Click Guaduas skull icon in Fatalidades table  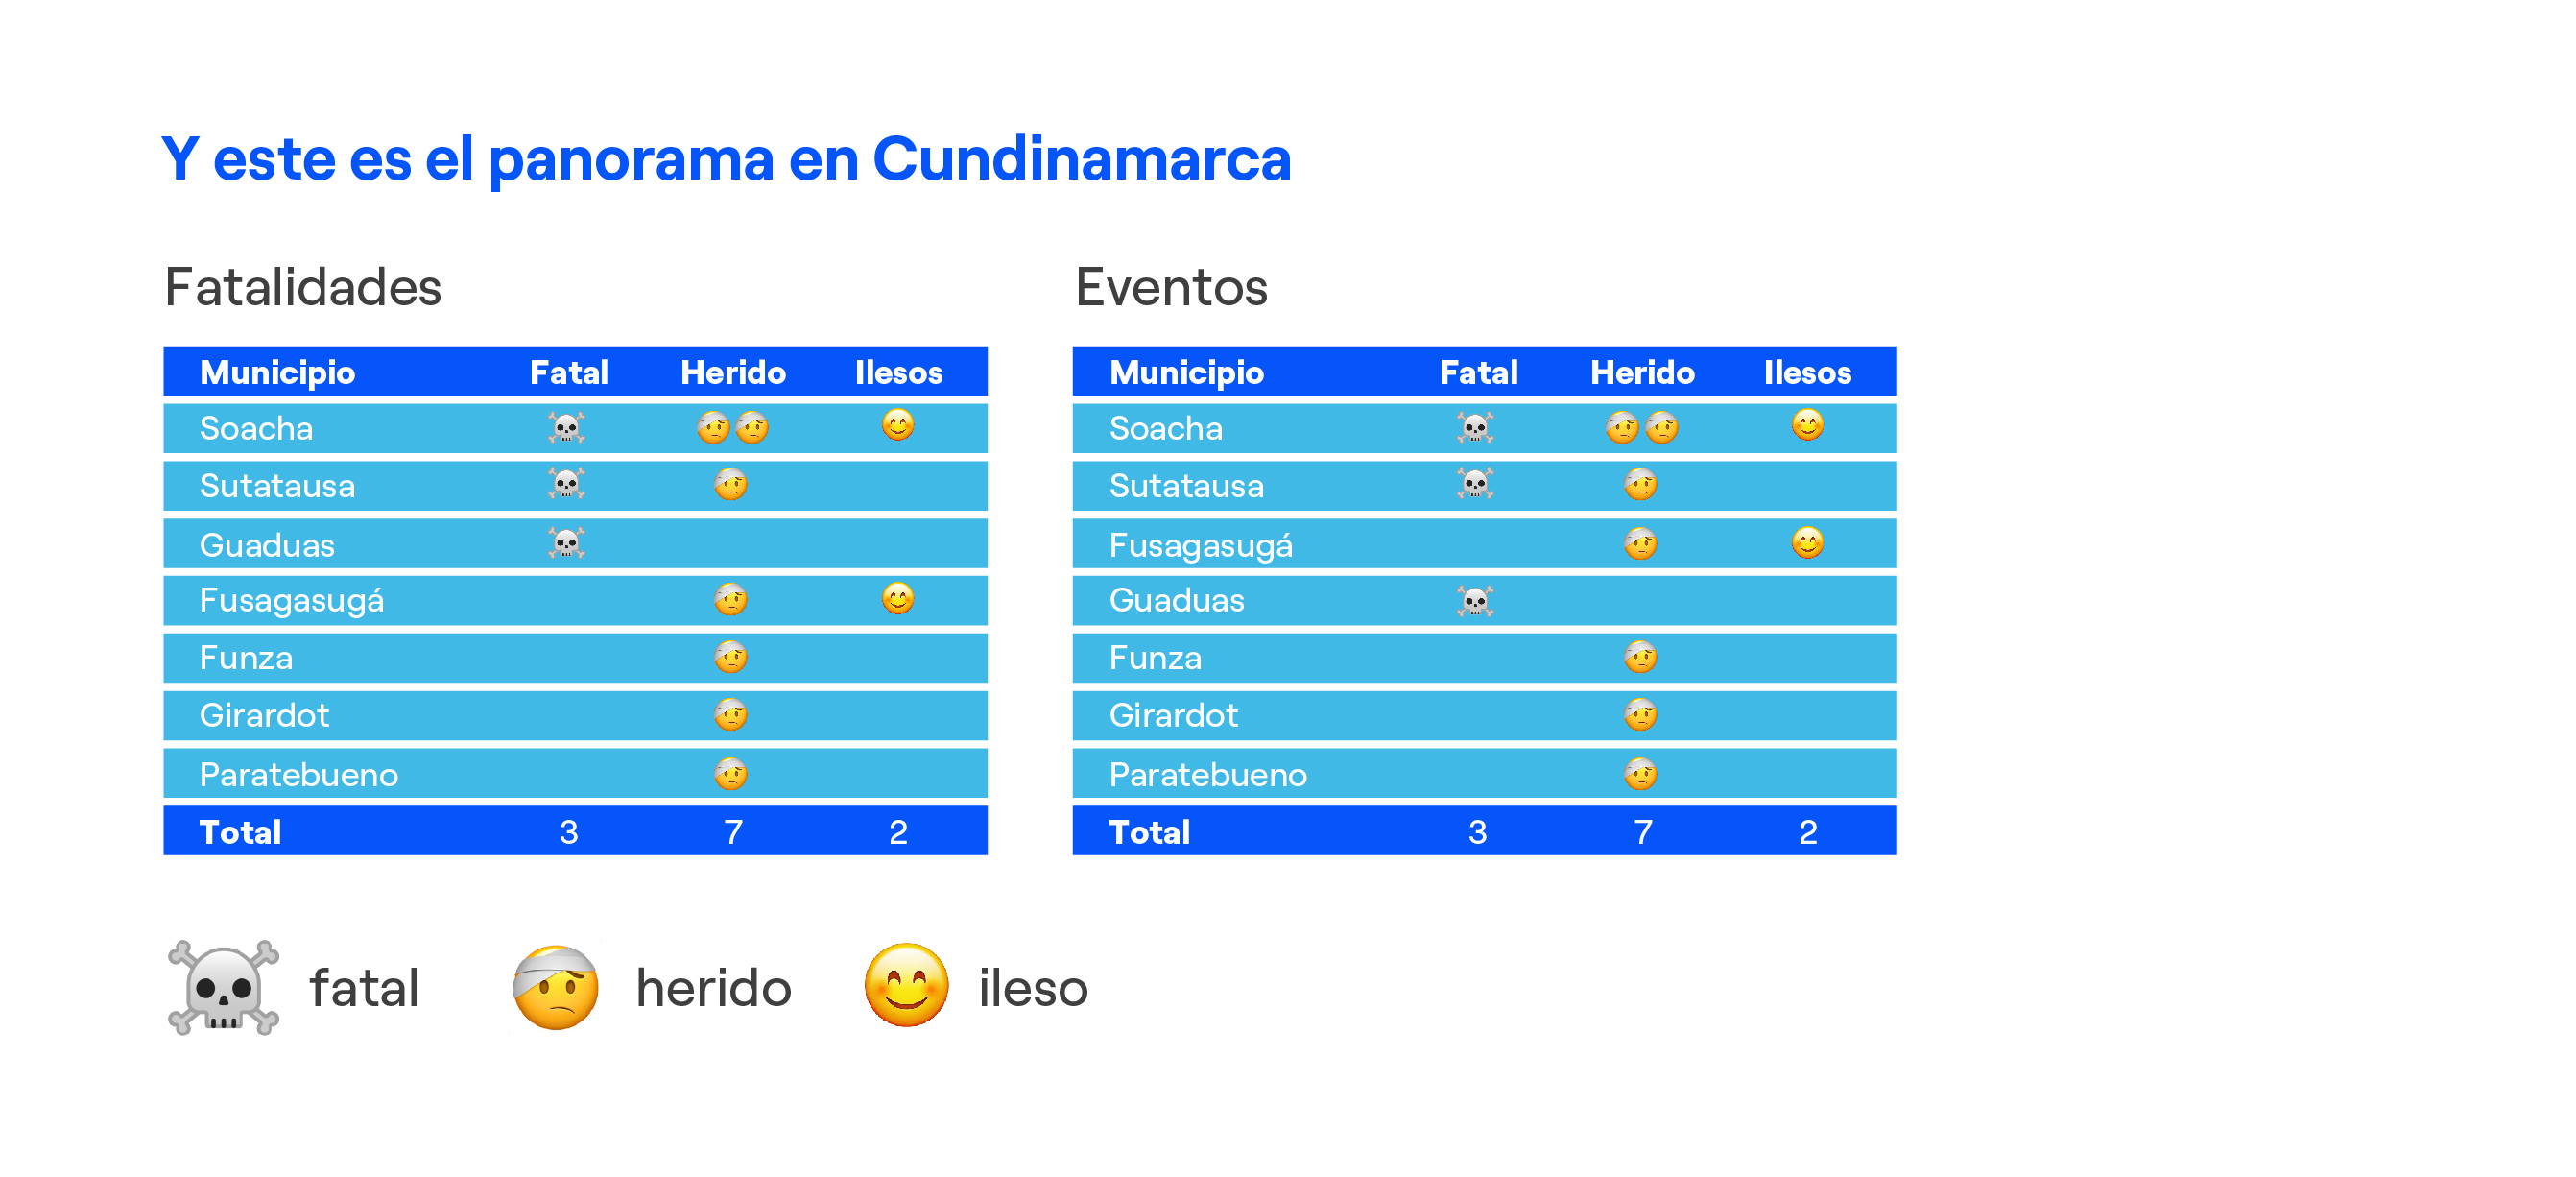pos(567,543)
